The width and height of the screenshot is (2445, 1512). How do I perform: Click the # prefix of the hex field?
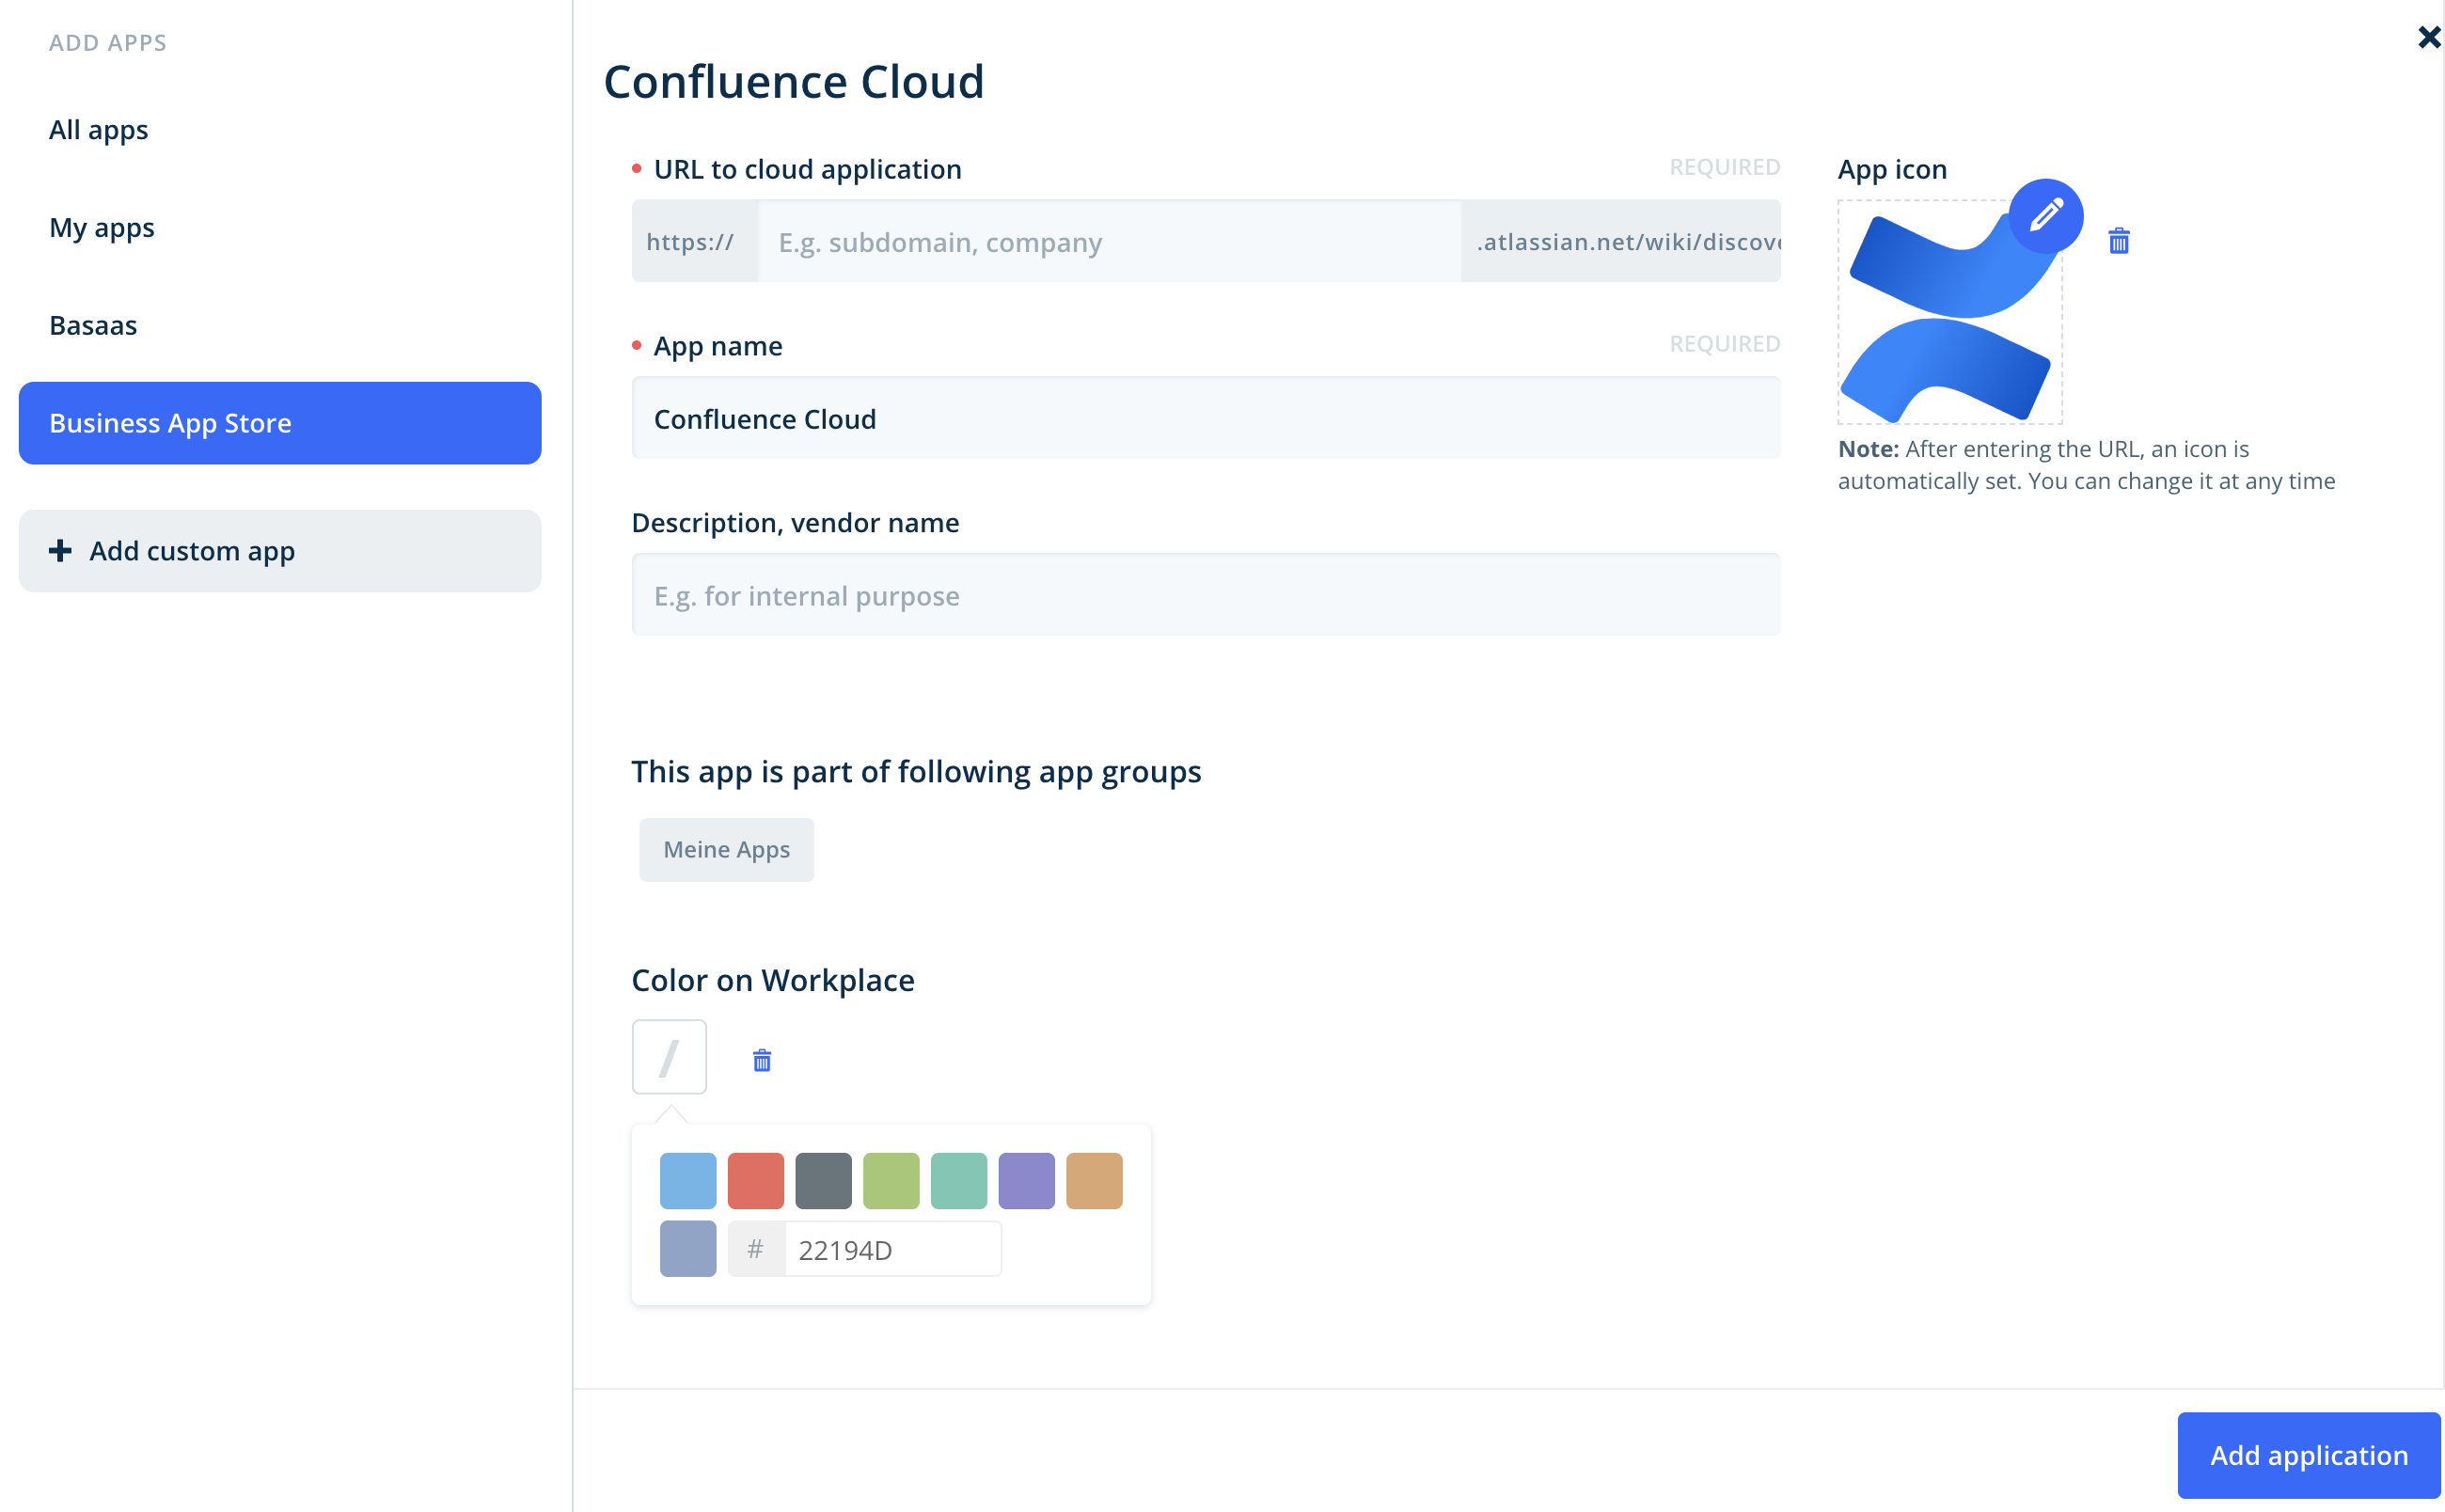point(756,1249)
